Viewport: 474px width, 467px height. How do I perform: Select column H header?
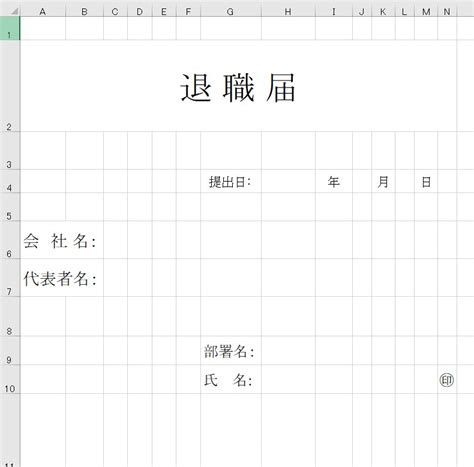(x=288, y=12)
